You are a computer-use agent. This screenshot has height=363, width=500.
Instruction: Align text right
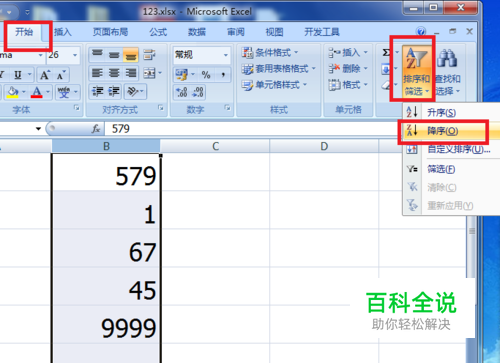pyautogui.click(x=131, y=73)
